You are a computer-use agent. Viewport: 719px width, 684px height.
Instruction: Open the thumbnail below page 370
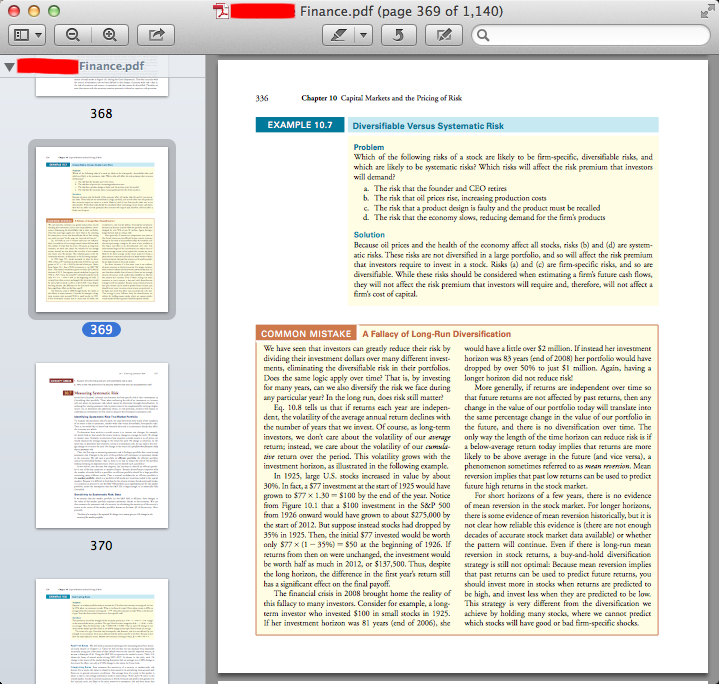coord(102,631)
